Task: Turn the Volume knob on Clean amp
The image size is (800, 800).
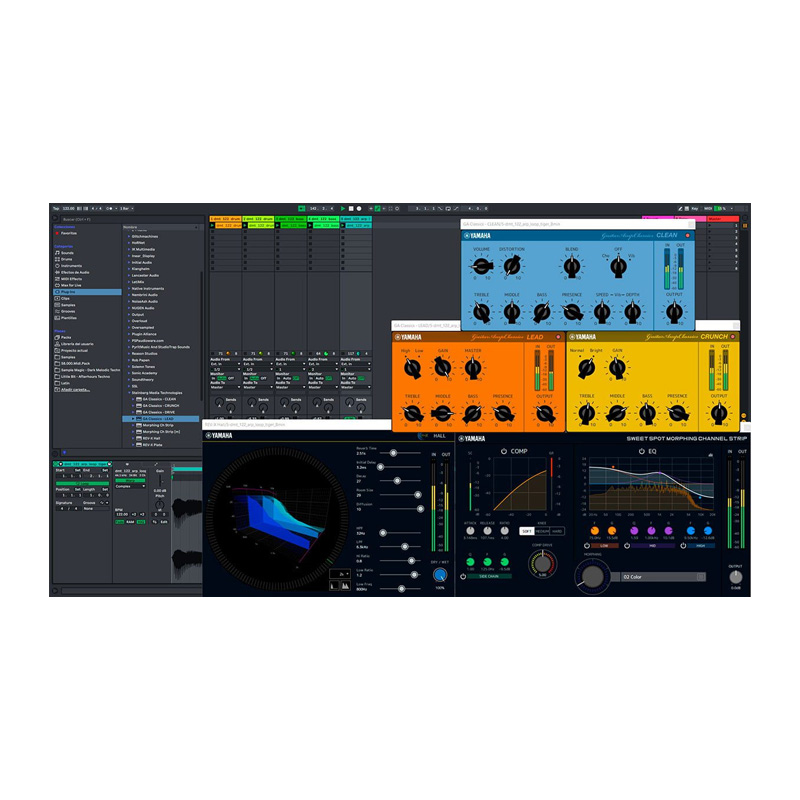Action: click(482, 267)
